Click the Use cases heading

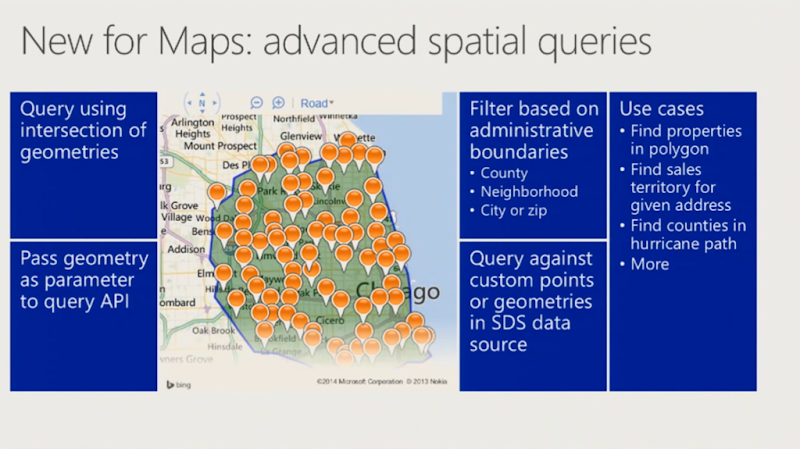coord(661,109)
